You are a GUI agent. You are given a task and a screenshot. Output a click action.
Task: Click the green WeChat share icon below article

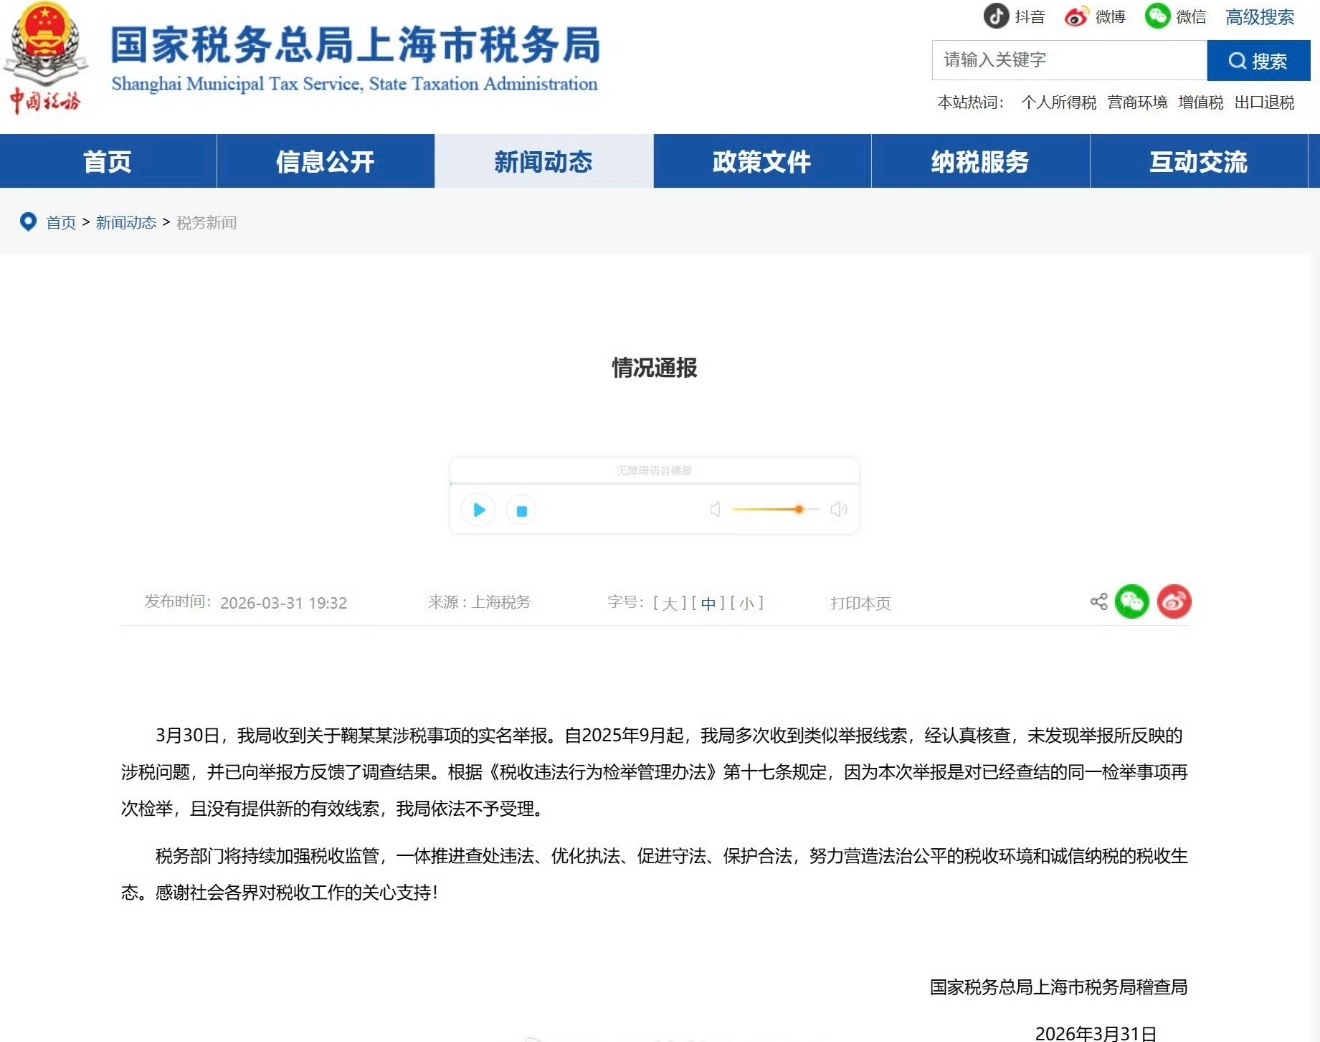1131,601
